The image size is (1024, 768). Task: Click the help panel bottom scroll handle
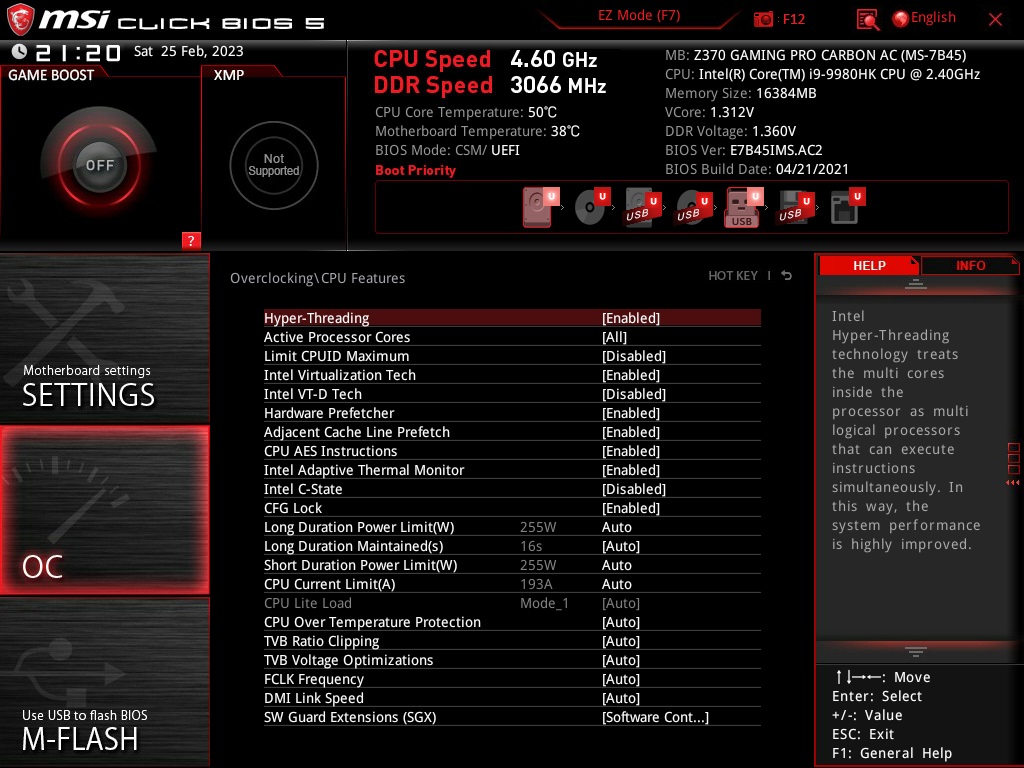point(916,652)
